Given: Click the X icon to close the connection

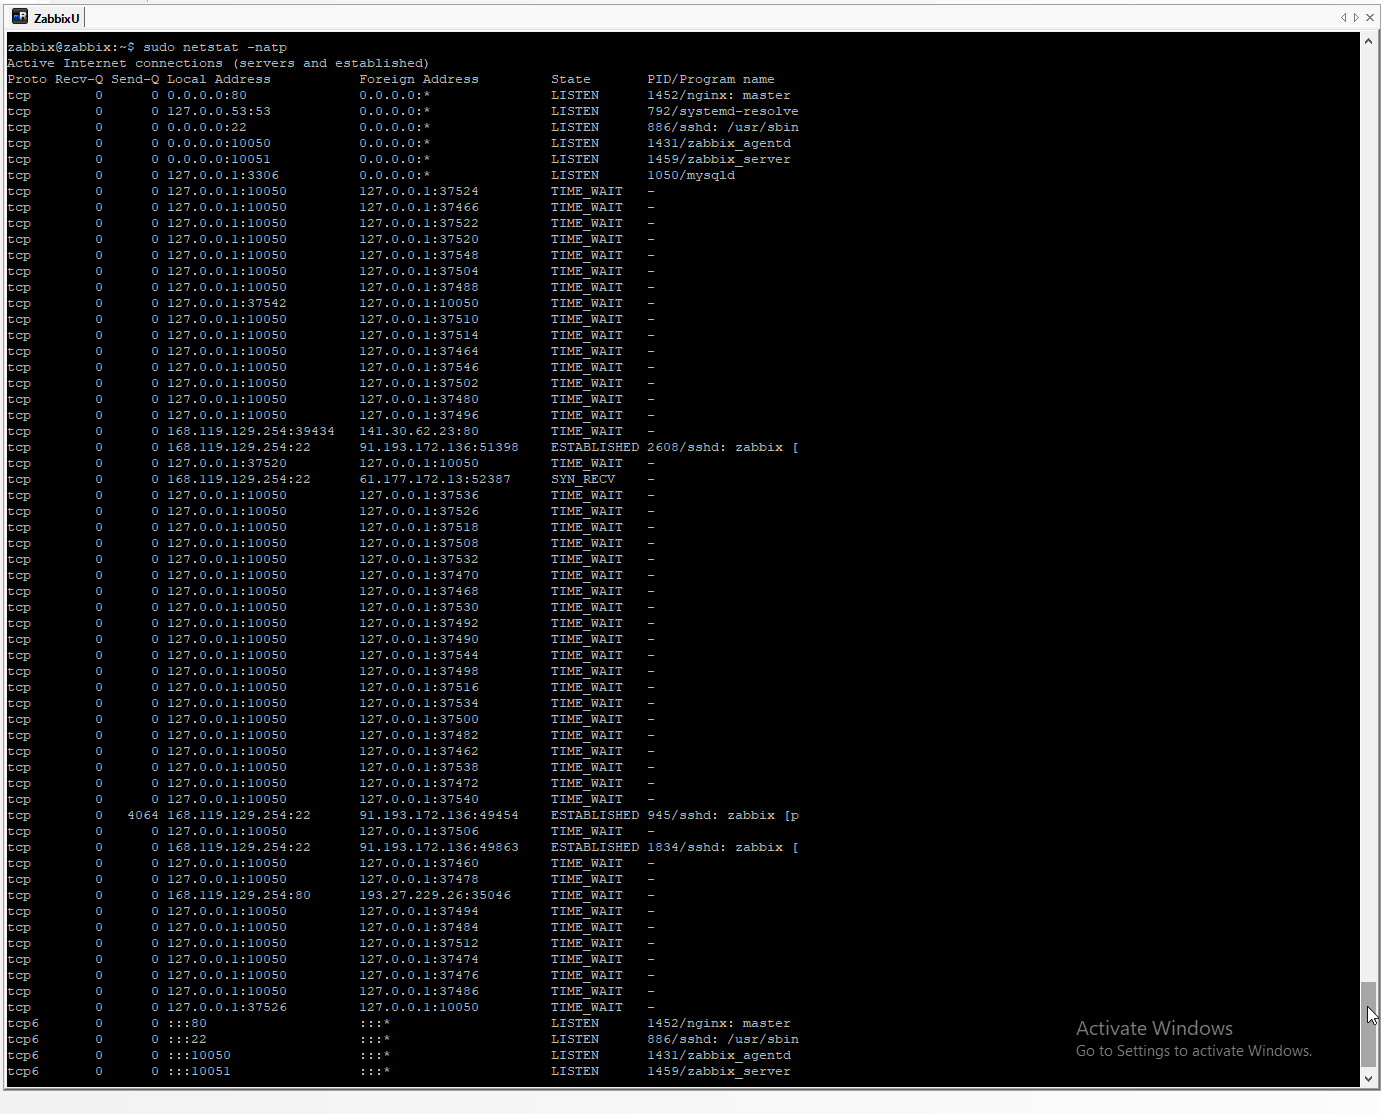Looking at the screenshot, I should (x=1368, y=17).
